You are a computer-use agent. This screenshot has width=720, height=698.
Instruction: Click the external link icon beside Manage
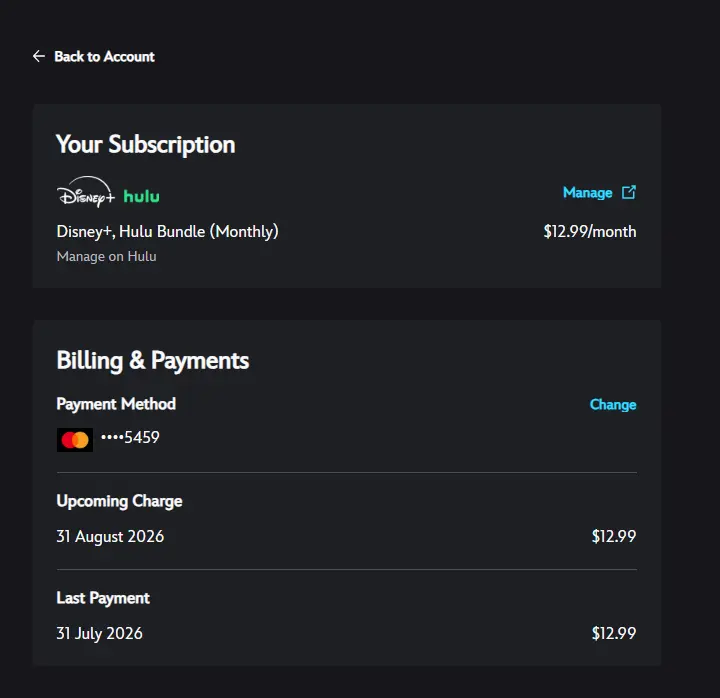click(629, 192)
